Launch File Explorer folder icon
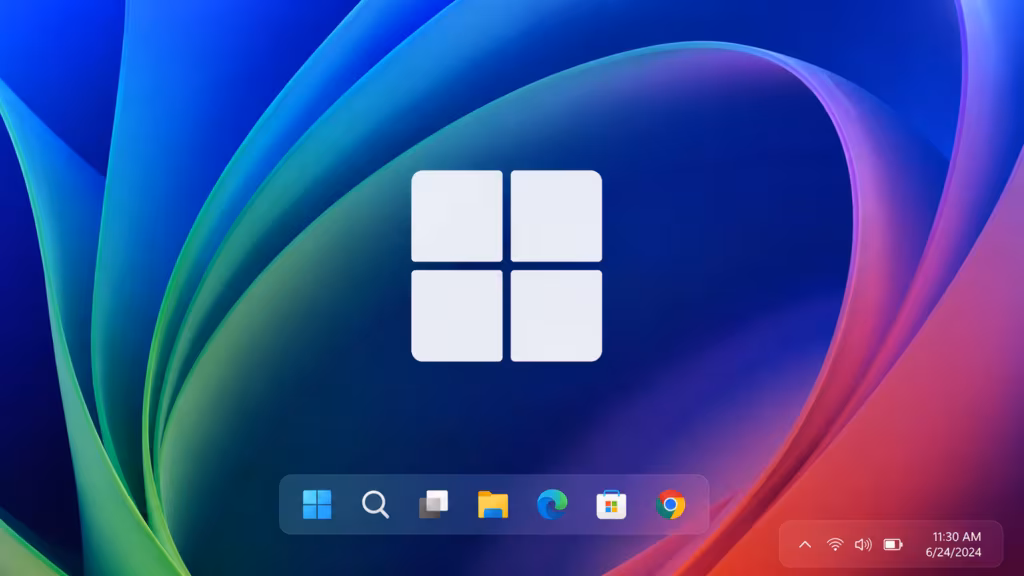1024x576 pixels. pos(493,504)
